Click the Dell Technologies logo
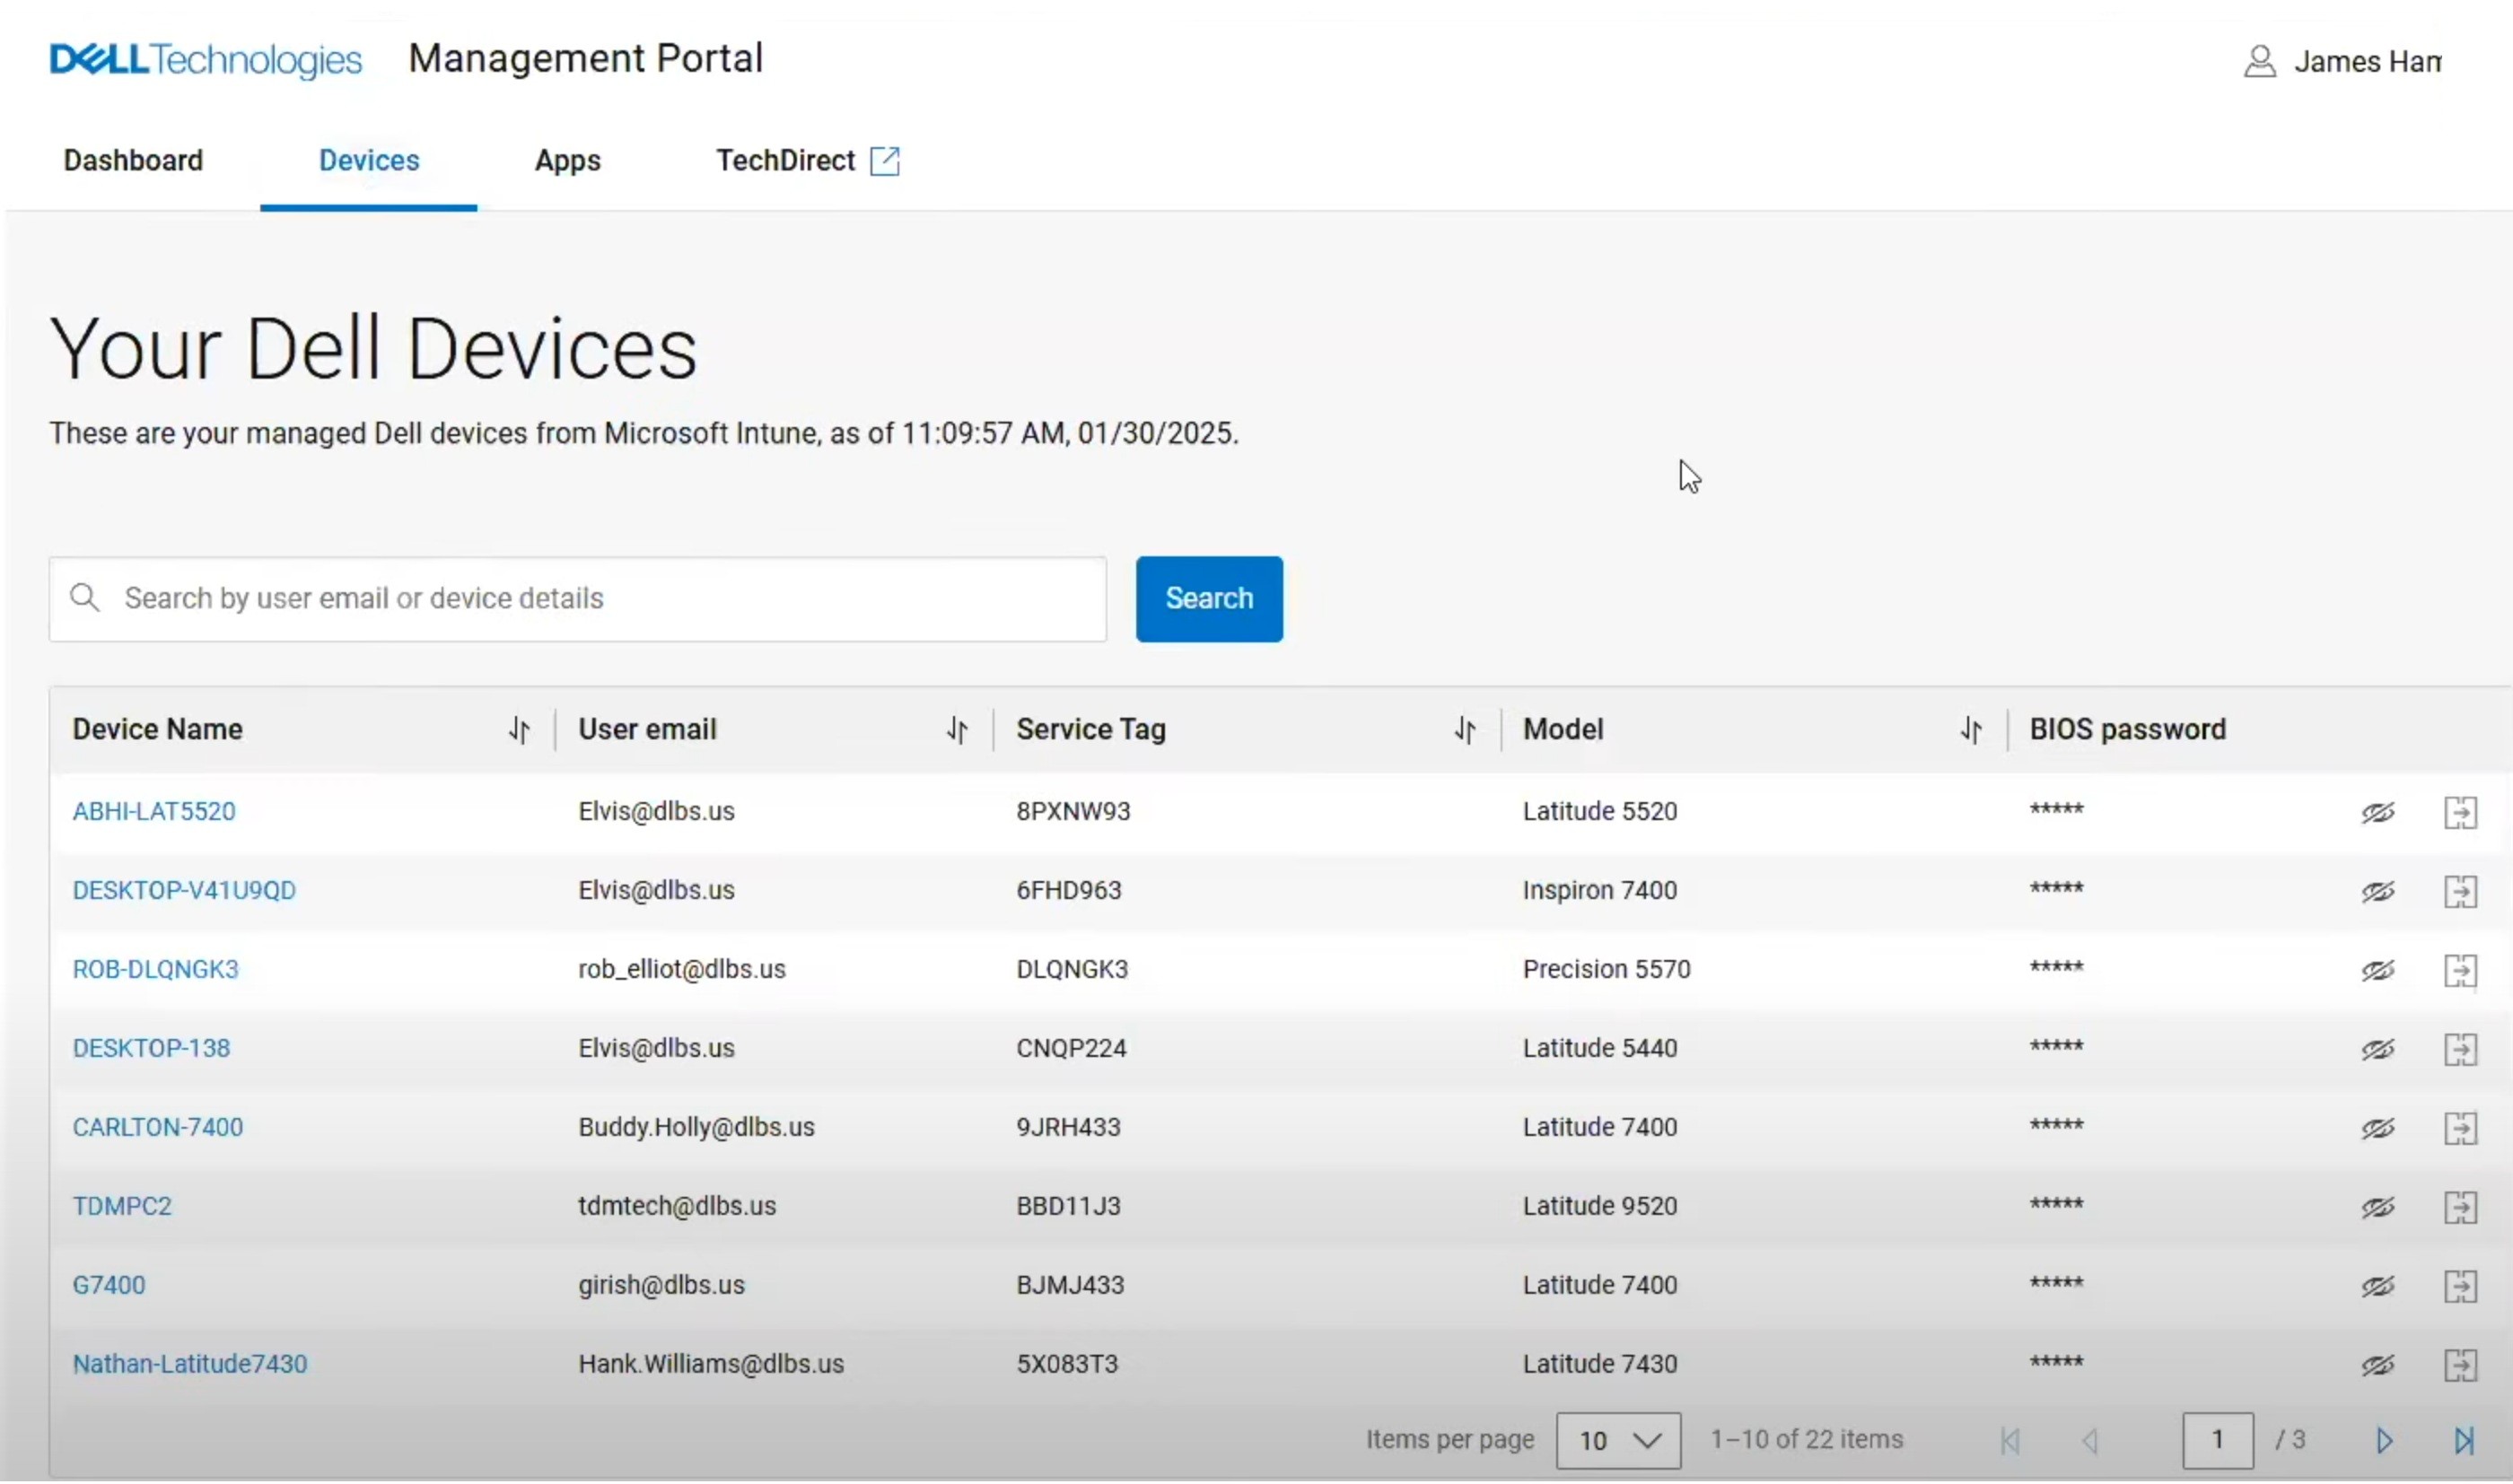The image size is (2513, 1484). coord(204,59)
